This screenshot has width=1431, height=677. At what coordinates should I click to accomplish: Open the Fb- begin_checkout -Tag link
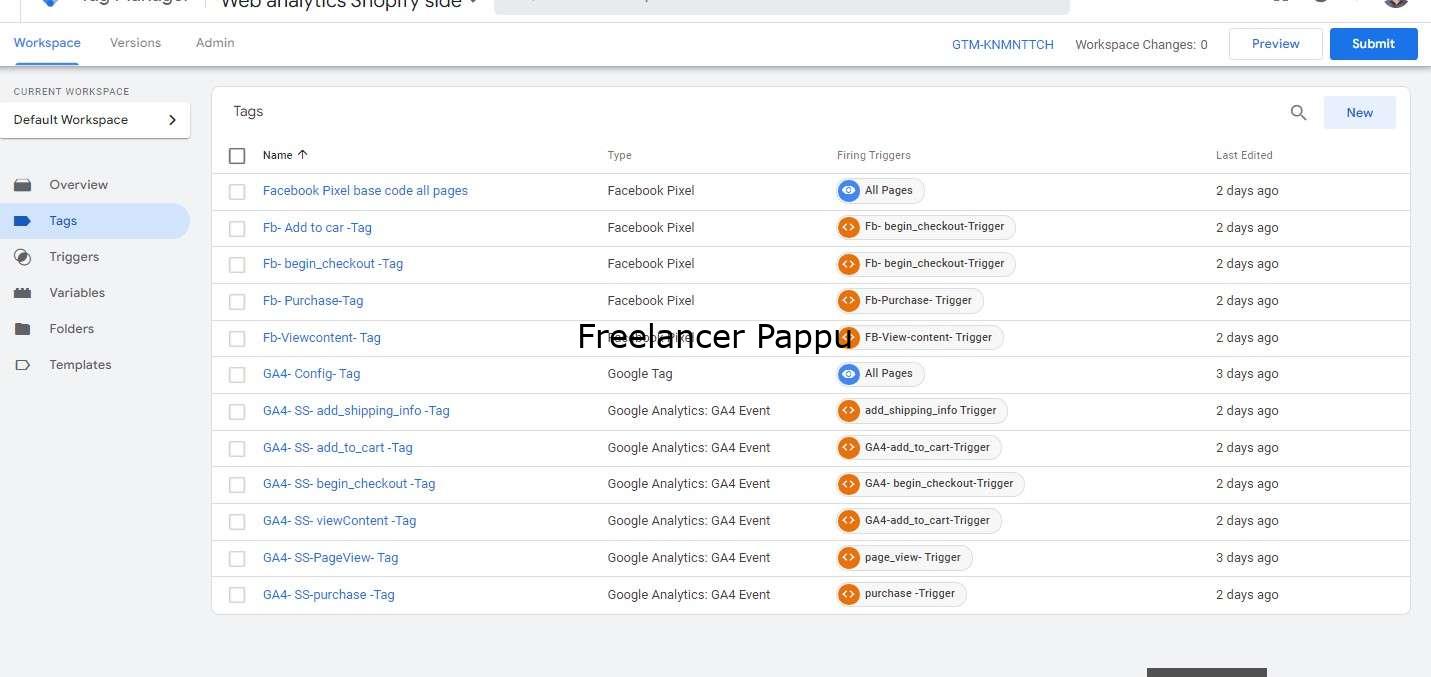(x=333, y=264)
